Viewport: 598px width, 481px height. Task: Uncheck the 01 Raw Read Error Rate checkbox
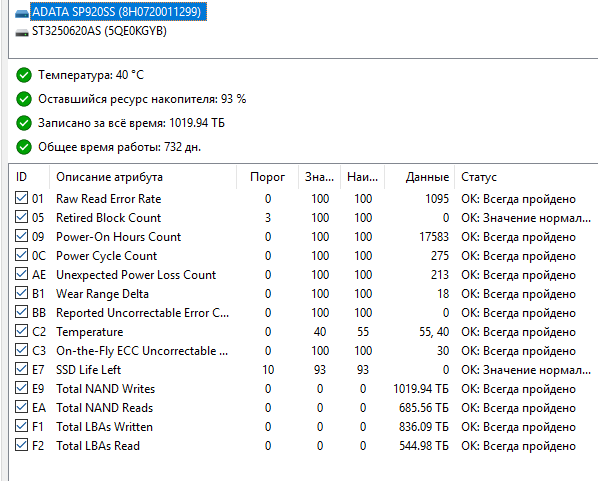coord(21,198)
